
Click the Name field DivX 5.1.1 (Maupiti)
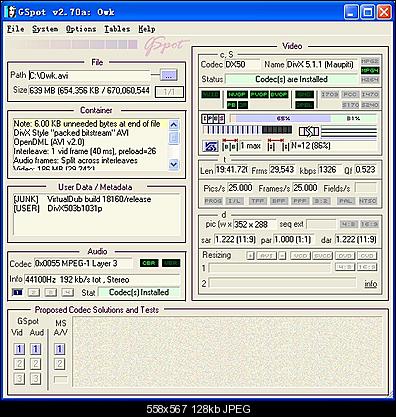tap(321, 64)
